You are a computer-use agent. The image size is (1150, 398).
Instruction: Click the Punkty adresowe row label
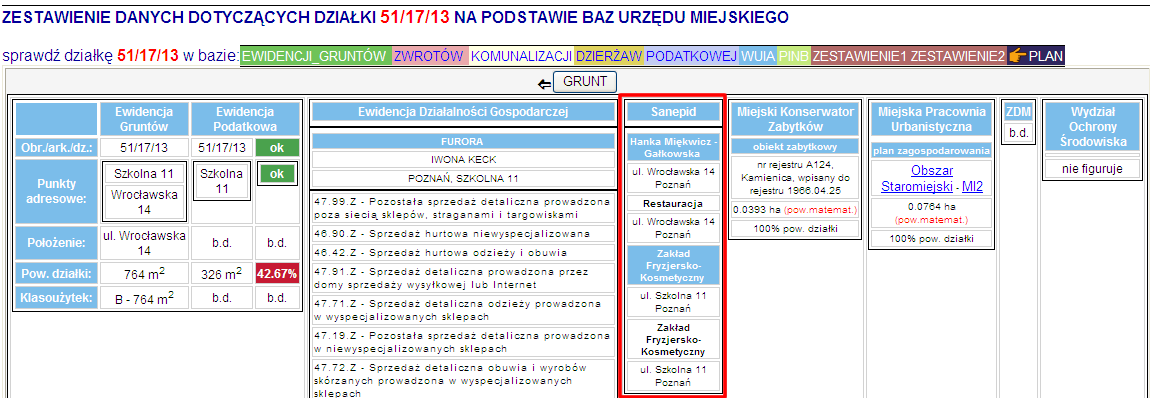[x=56, y=191]
